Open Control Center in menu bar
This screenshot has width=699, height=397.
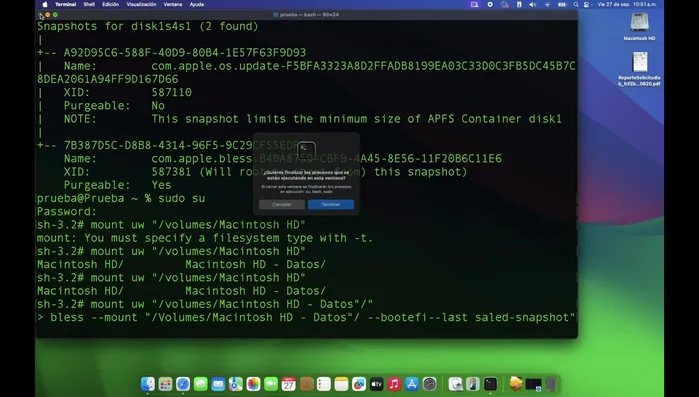587,4
